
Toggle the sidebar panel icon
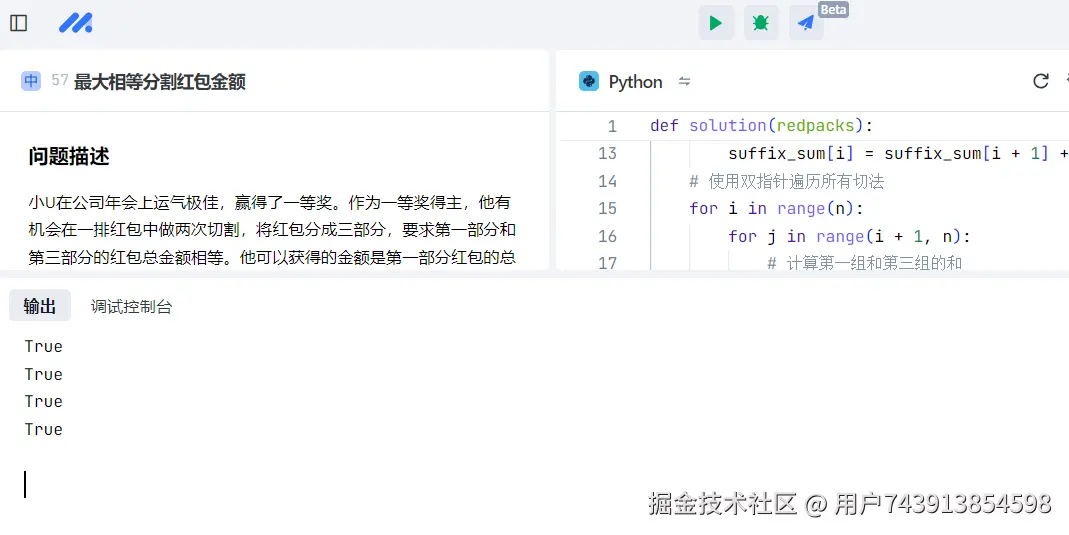18,23
